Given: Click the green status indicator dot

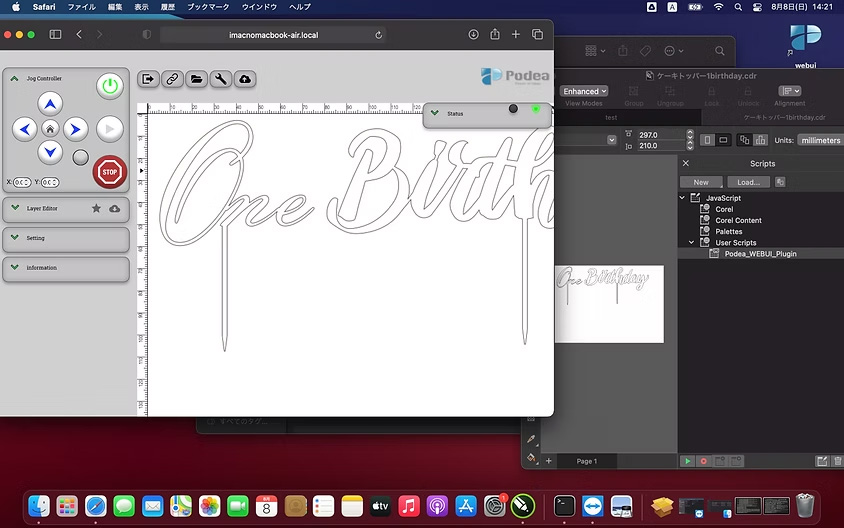Looking at the screenshot, I should 536,109.
